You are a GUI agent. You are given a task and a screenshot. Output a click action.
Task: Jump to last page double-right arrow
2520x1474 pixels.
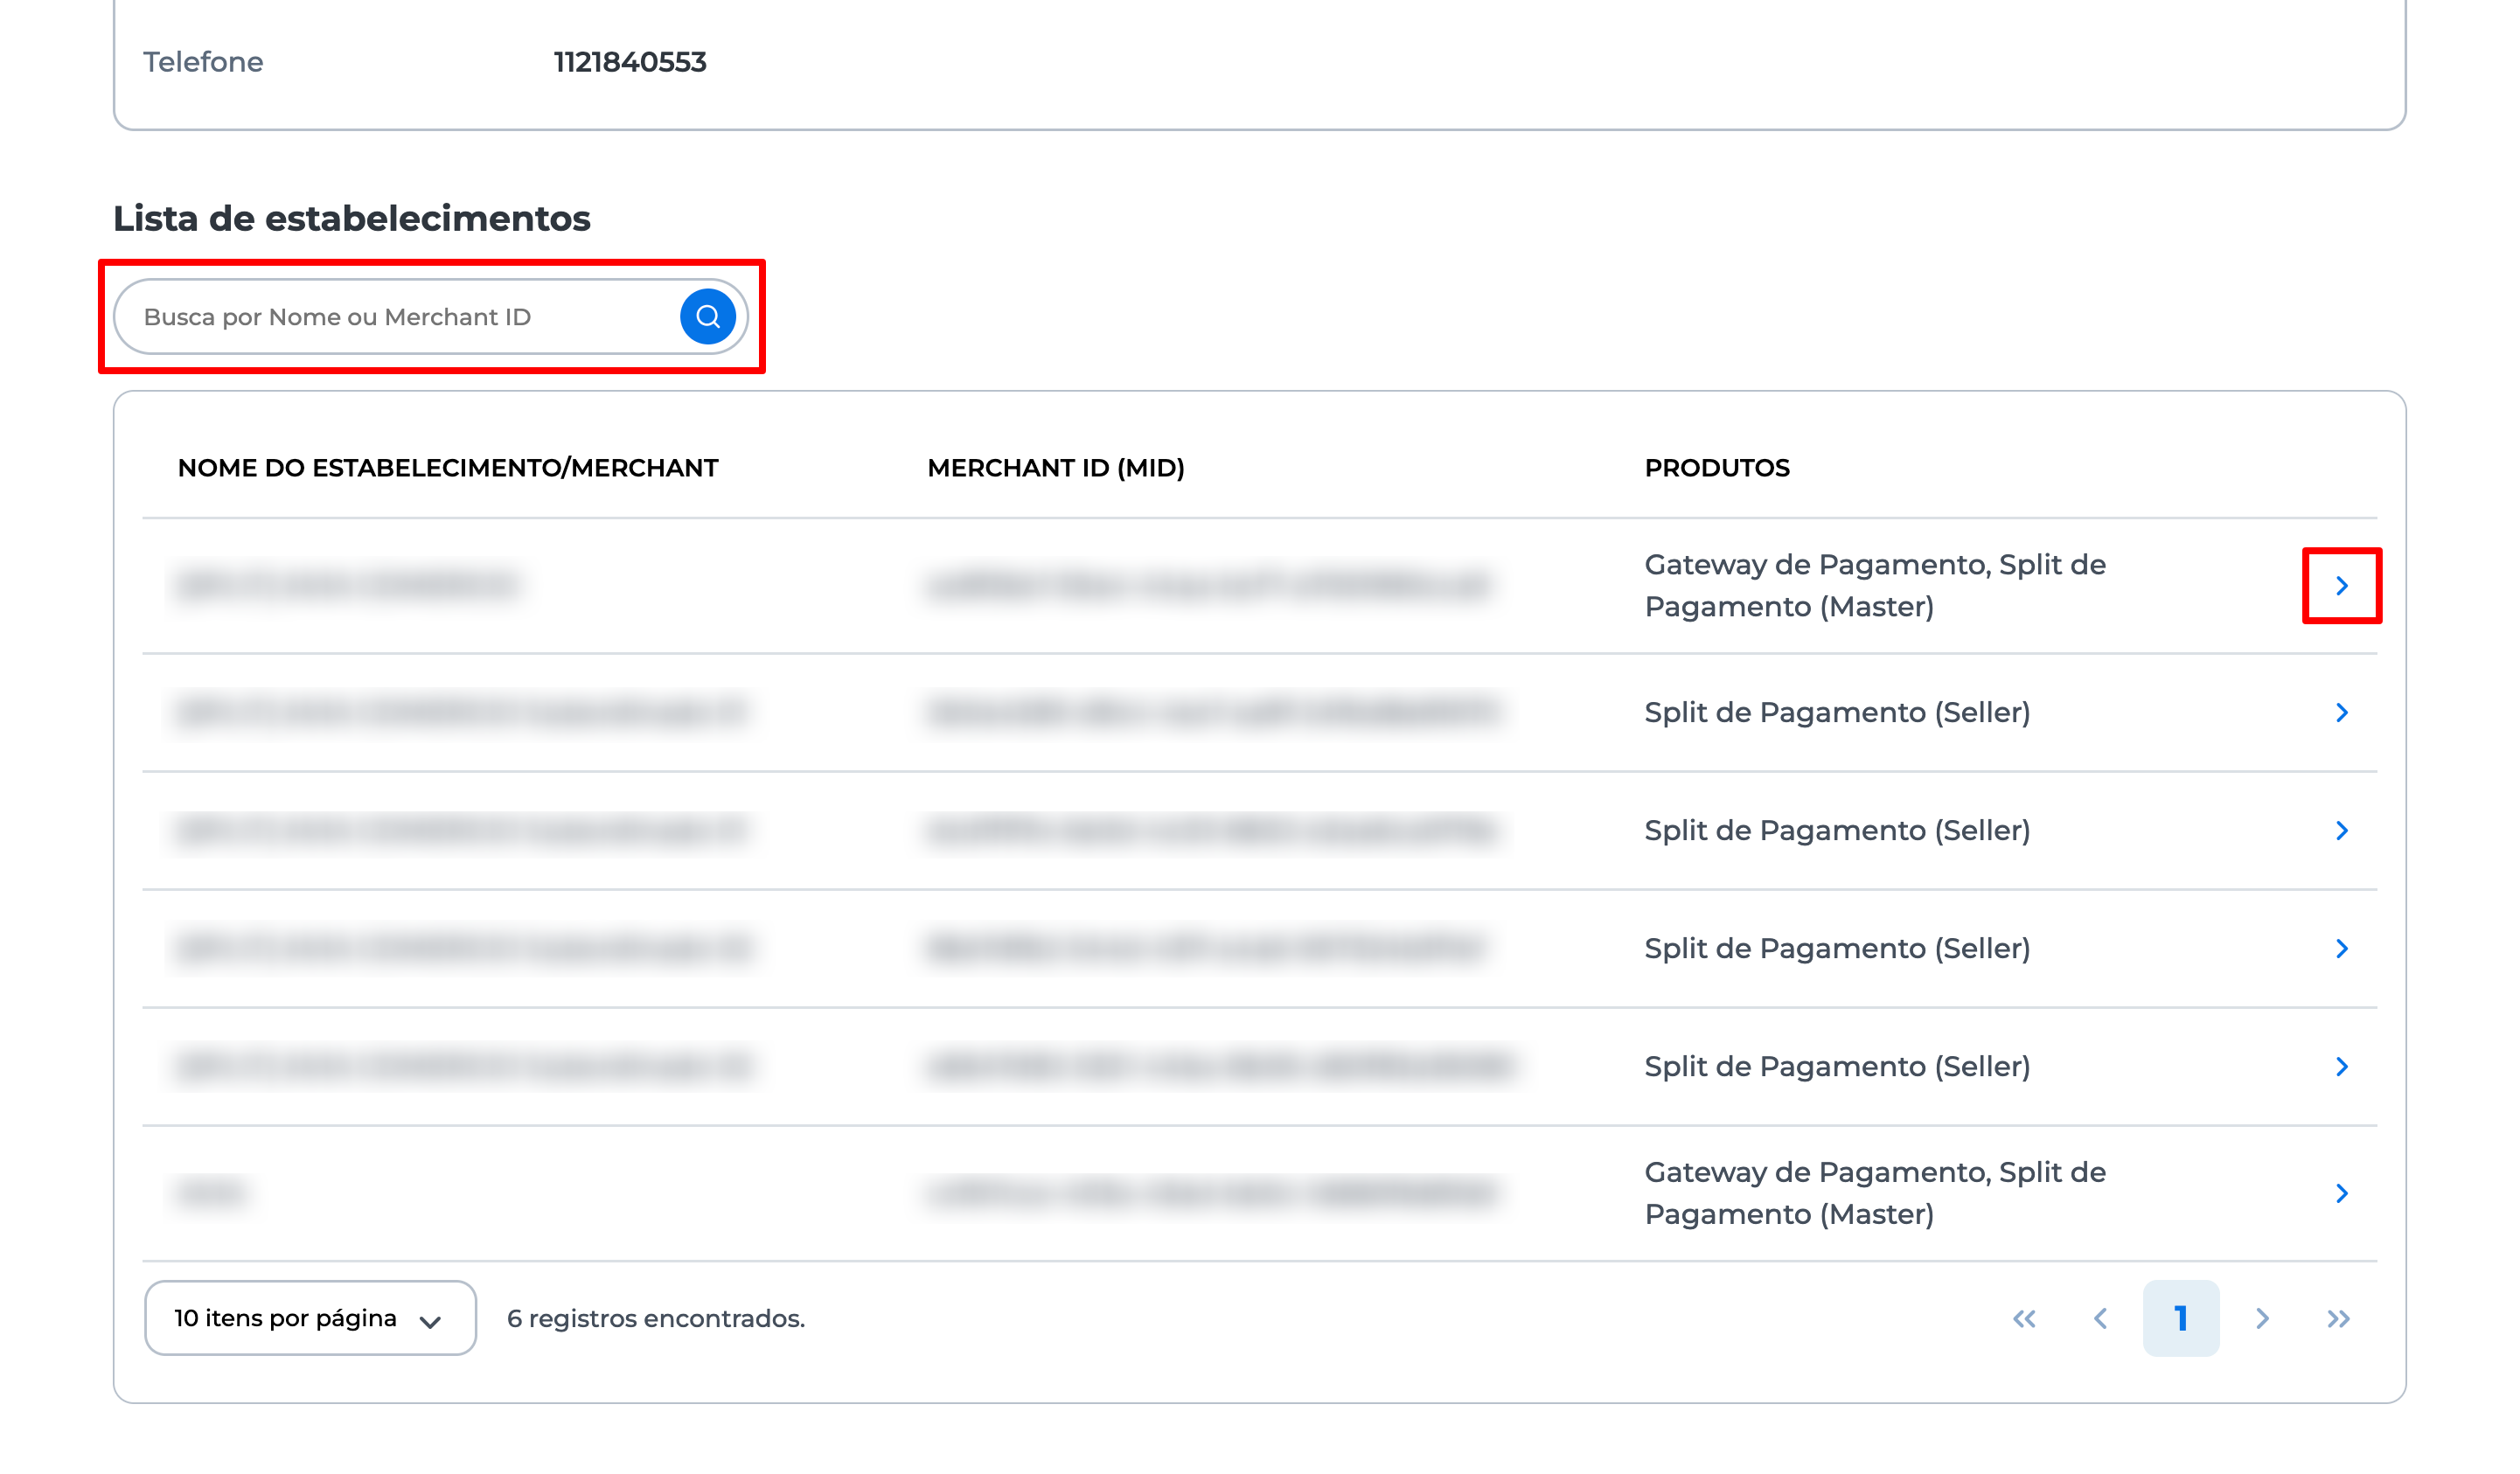pyautogui.click(x=2338, y=1319)
